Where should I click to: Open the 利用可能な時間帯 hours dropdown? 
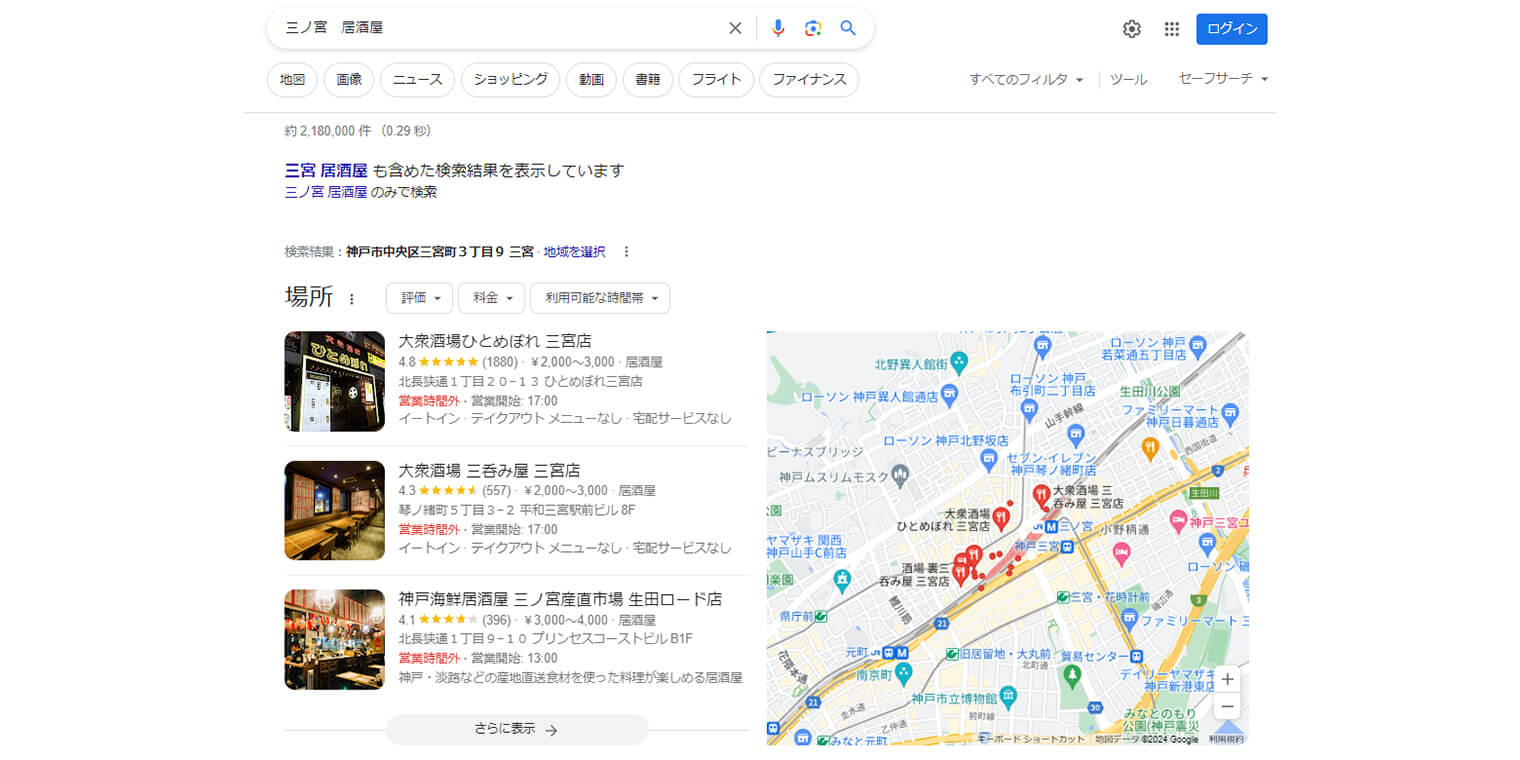[600, 298]
